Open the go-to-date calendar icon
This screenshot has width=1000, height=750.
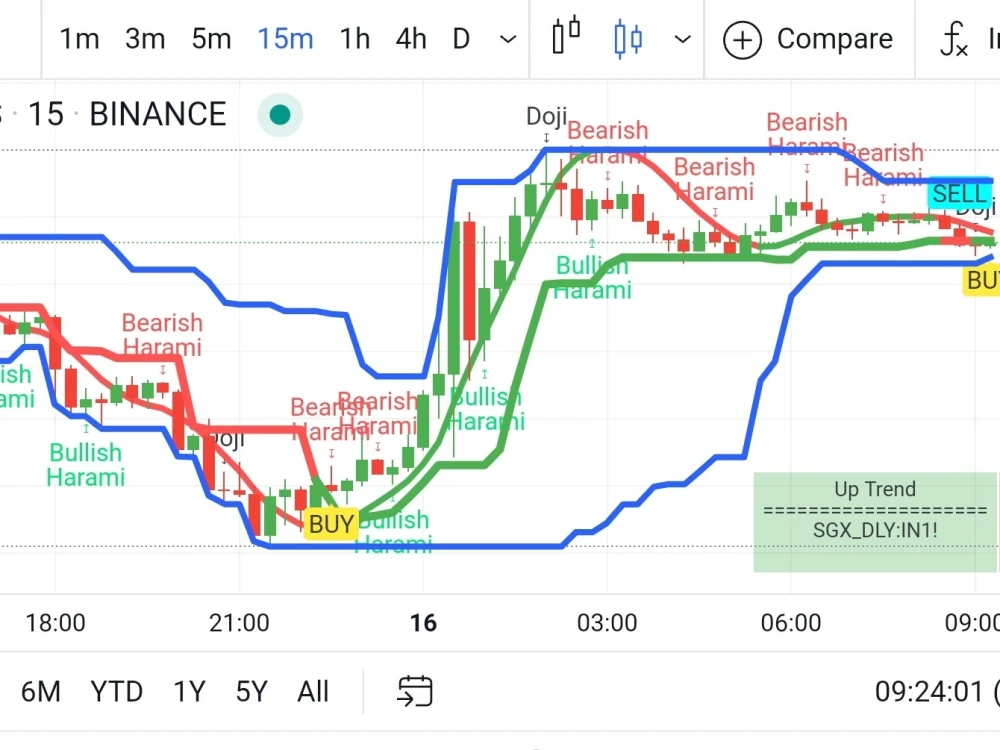[414, 691]
